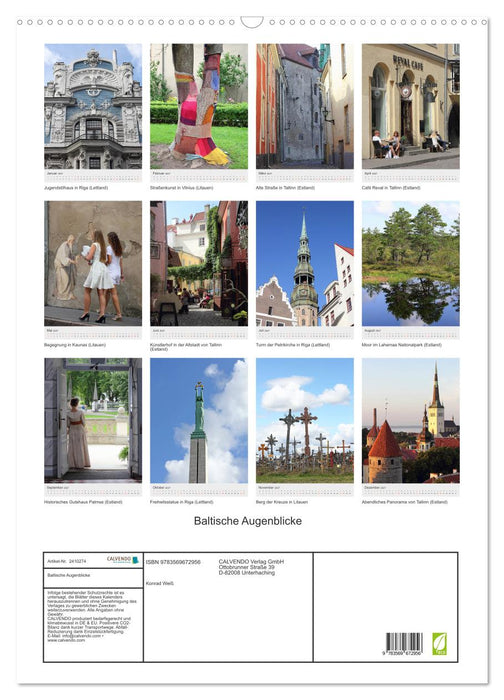Click the Baltische Augenblicke title

(x=248, y=521)
